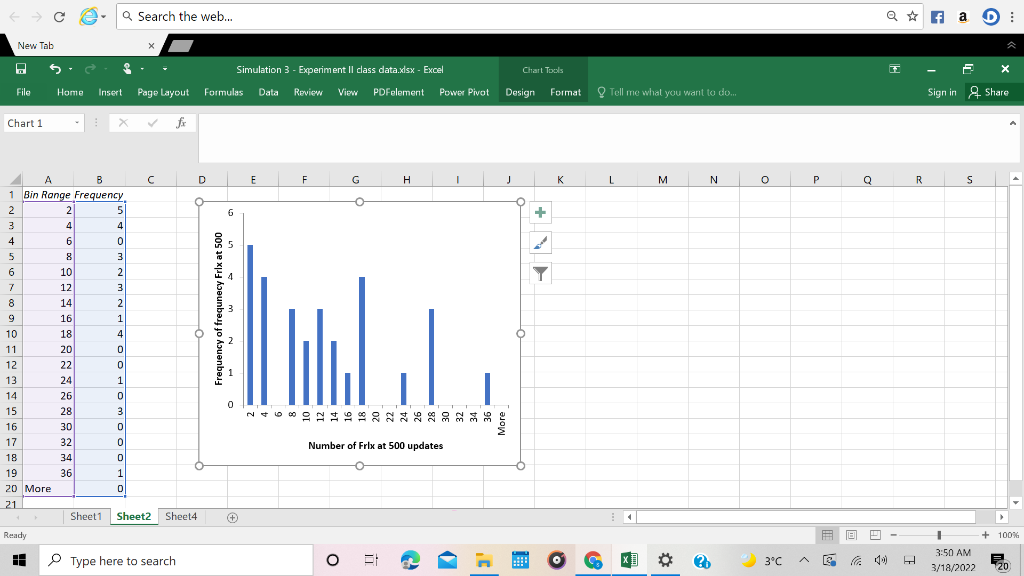Click the zoom slider handle

click(939, 535)
